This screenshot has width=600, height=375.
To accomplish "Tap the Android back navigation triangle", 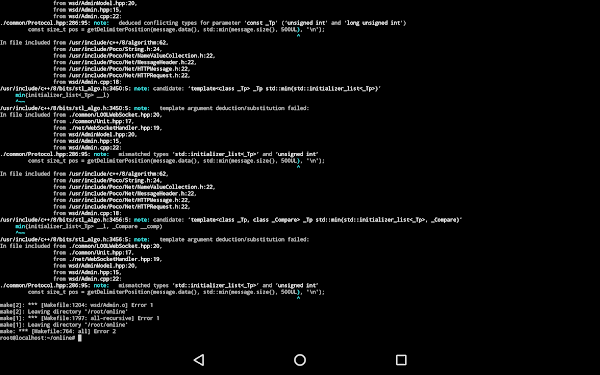I will click(199, 360).
